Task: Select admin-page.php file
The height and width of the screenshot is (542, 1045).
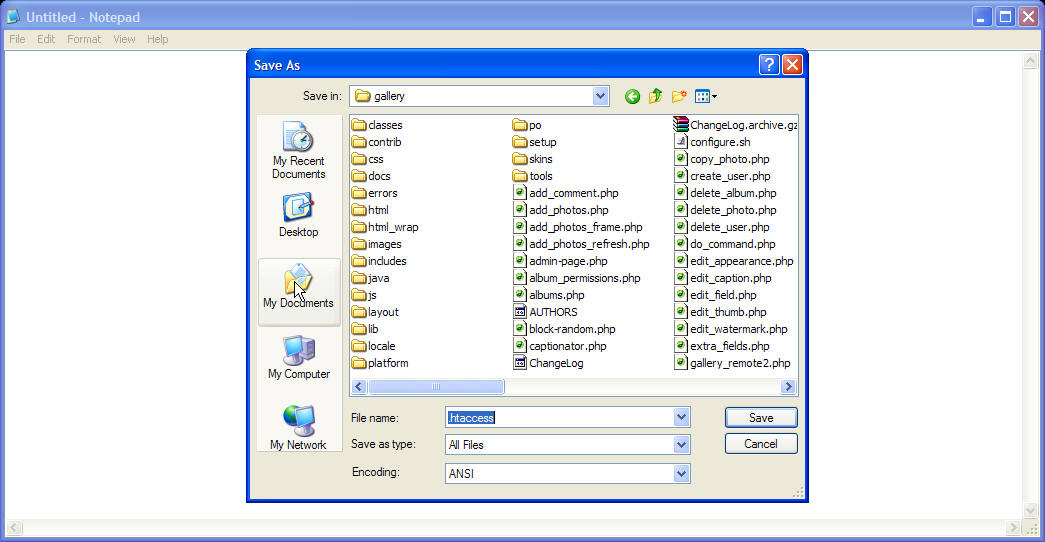Action: pyautogui.click(x=560, y=261)
